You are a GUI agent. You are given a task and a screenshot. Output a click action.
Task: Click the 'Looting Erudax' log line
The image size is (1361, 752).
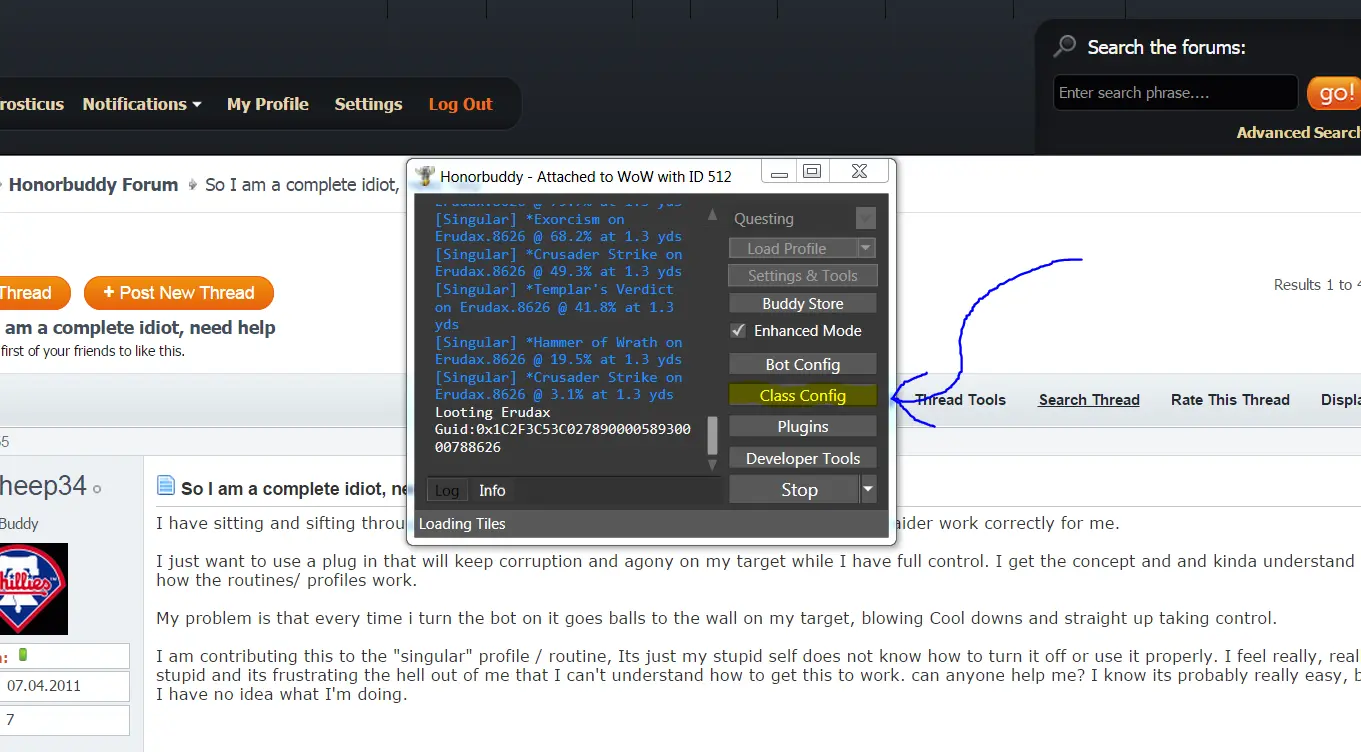[493, 412]
